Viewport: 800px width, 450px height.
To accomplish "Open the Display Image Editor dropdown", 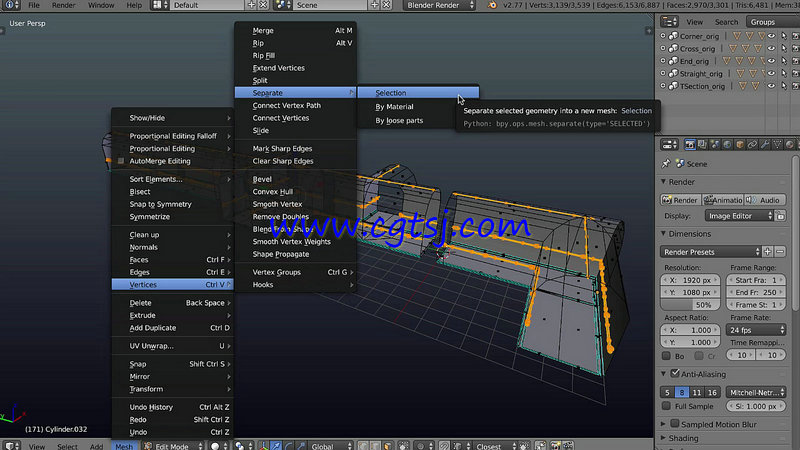I will (x=740, y=216).
